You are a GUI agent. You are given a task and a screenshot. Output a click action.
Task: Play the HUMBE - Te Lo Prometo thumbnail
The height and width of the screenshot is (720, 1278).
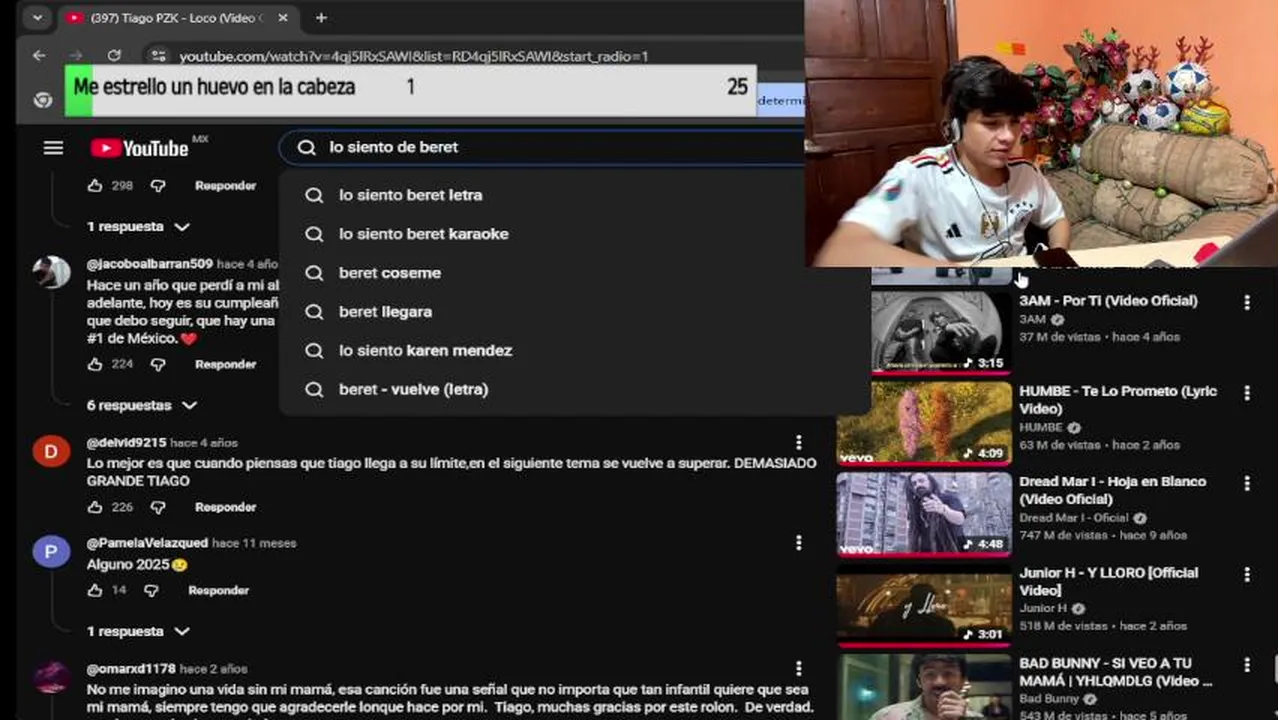pyautogui.click(x=924, y=423)
